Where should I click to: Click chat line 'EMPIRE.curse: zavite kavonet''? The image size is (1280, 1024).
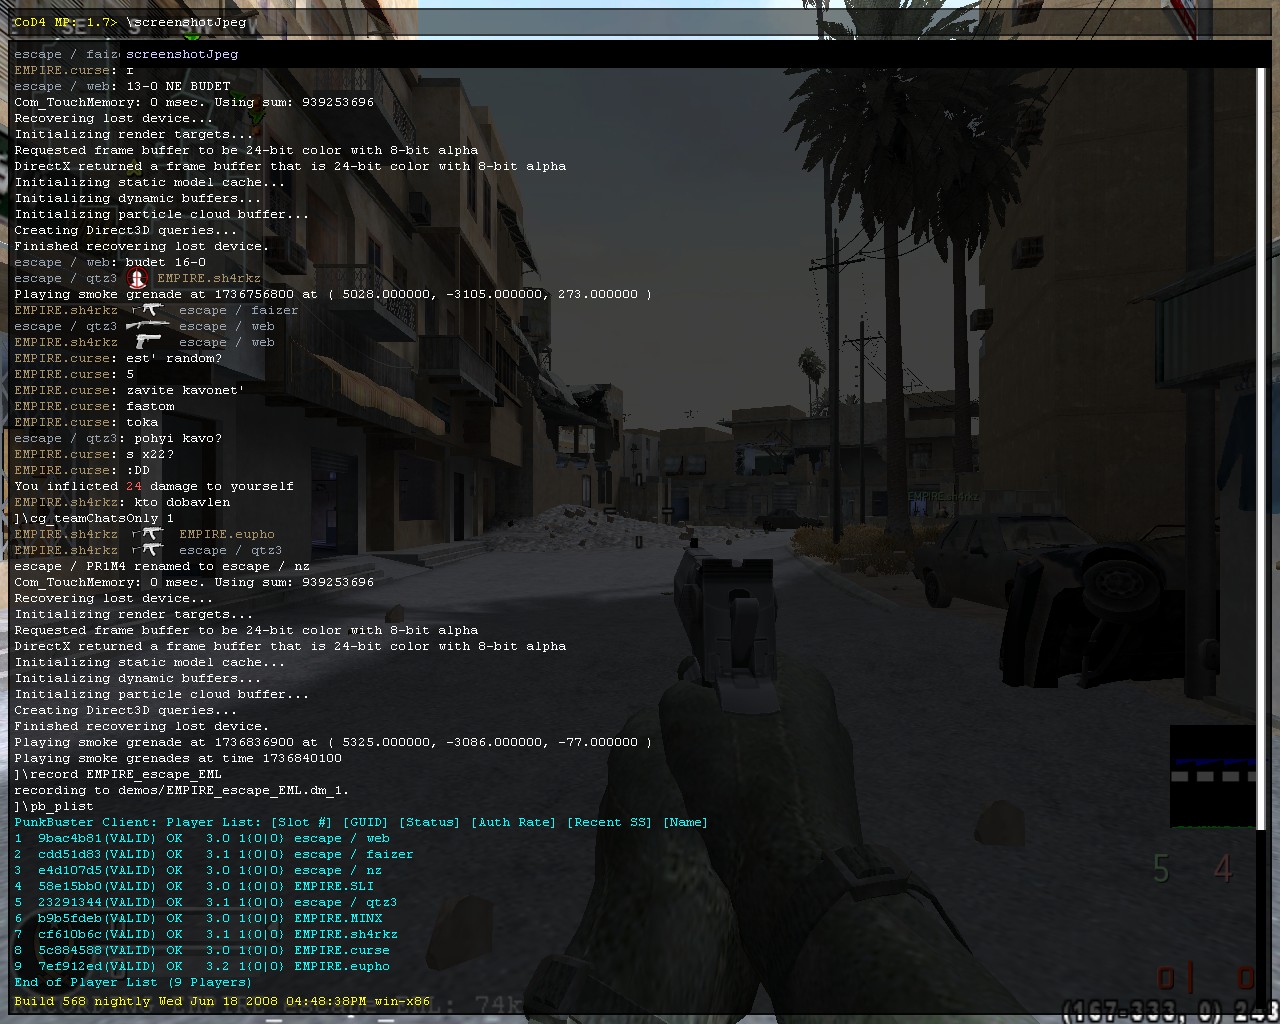[x=129, y=390]
